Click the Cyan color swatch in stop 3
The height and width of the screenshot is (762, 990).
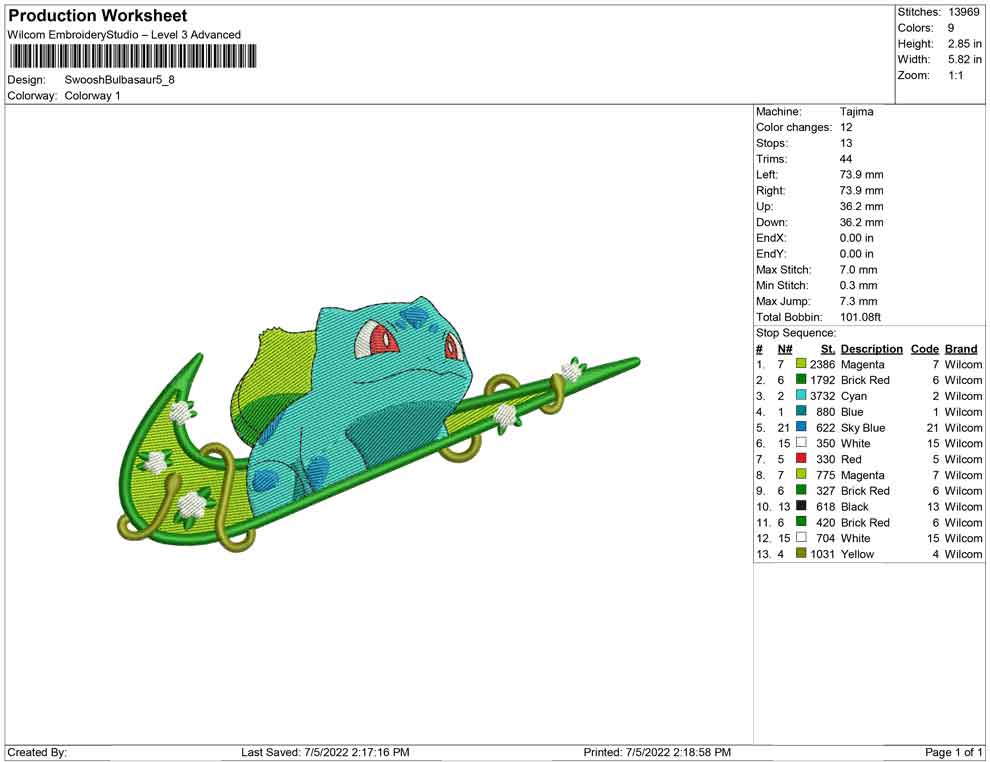[x=801, y=396]
